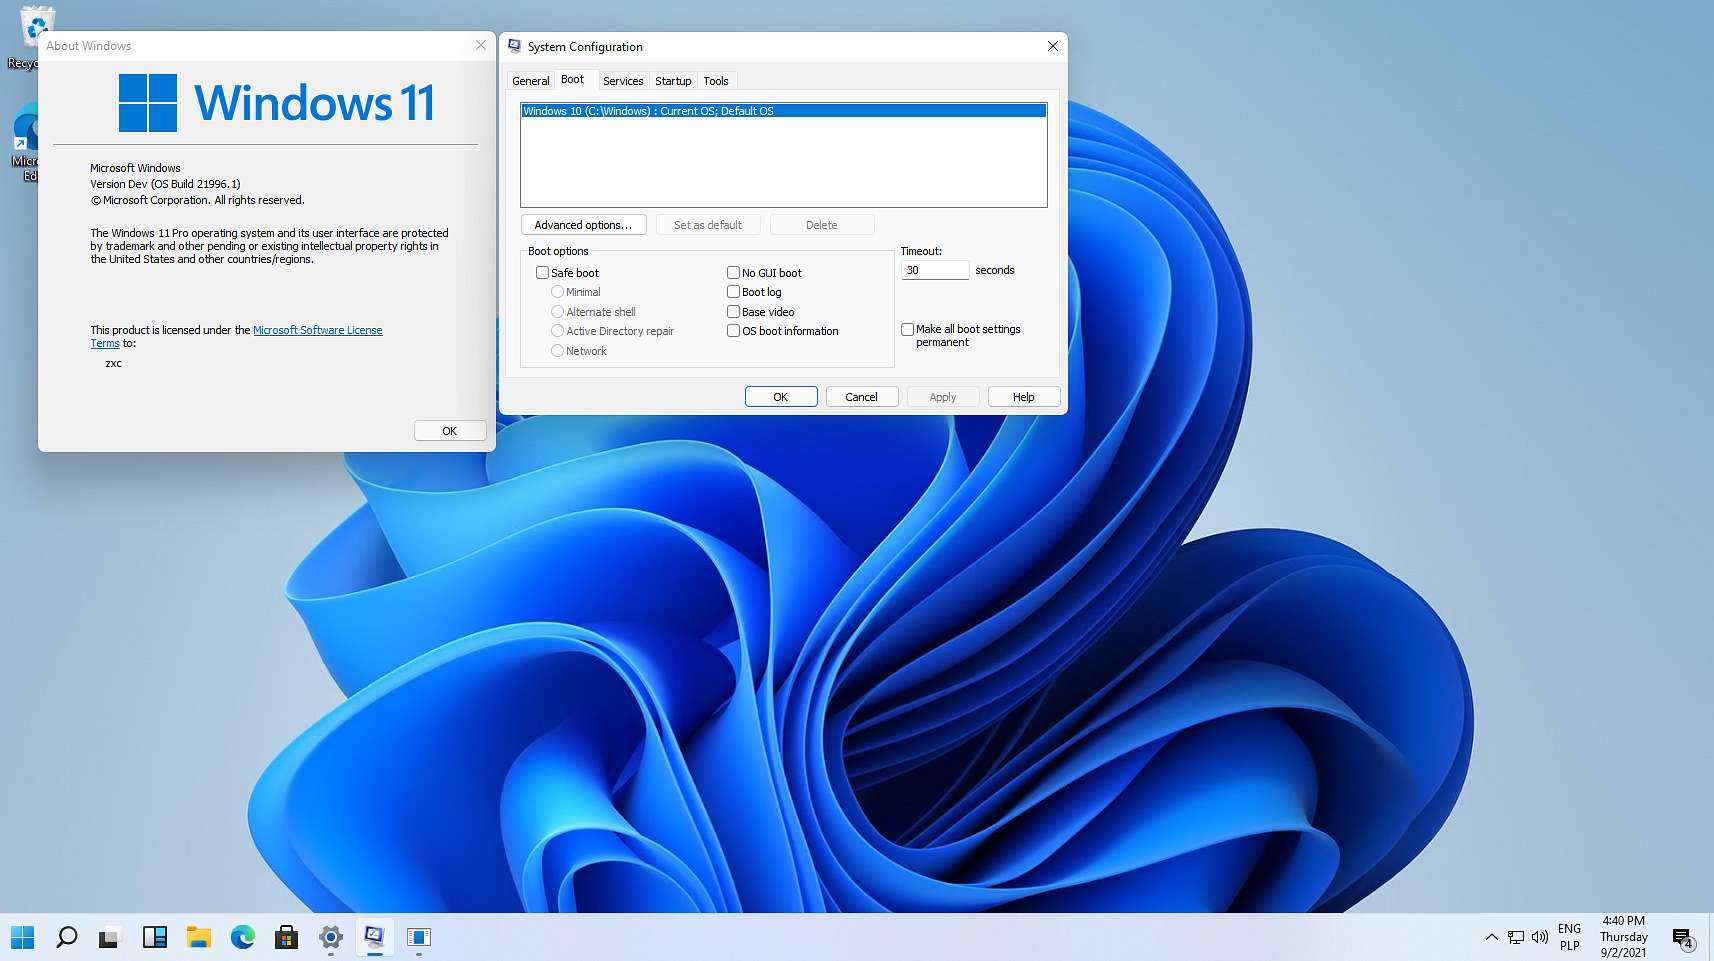Focus the Timeout seconds field
This screenshot has height=961, width=1714.
tap(935, 270)
